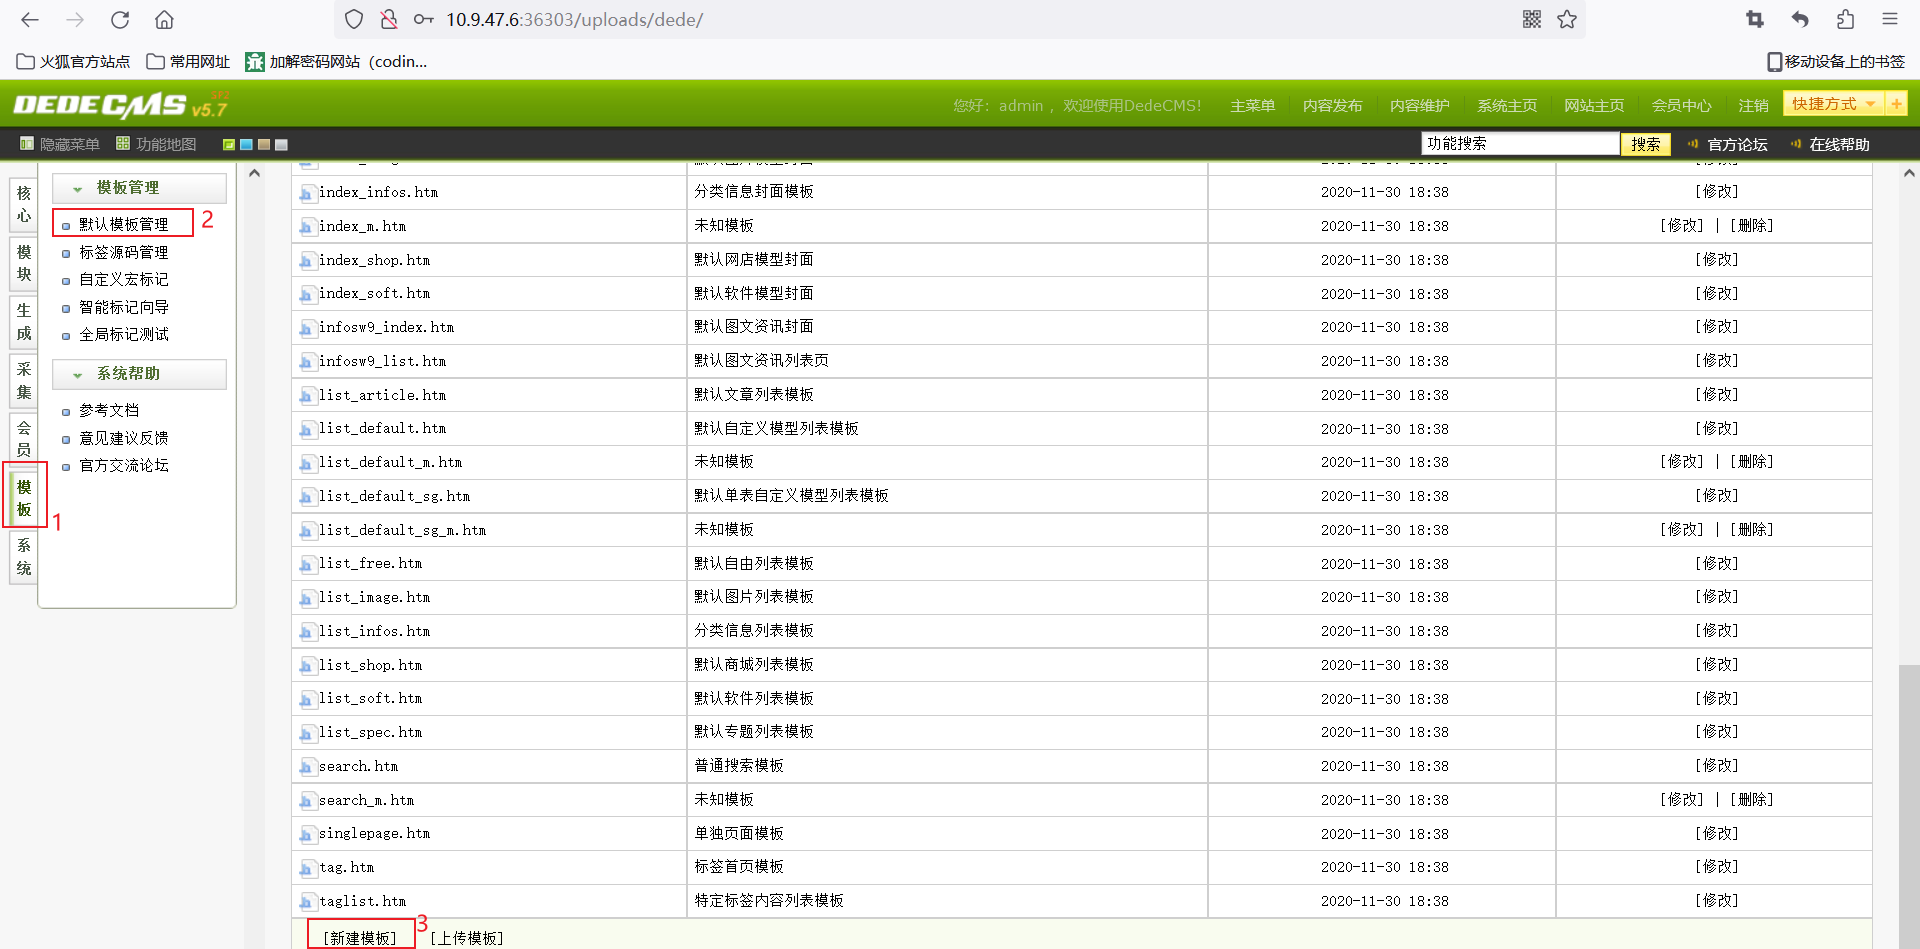Click the DedeCMS logo
Image resolution: width=1920 pixels, height=949 pixels.
120,105
